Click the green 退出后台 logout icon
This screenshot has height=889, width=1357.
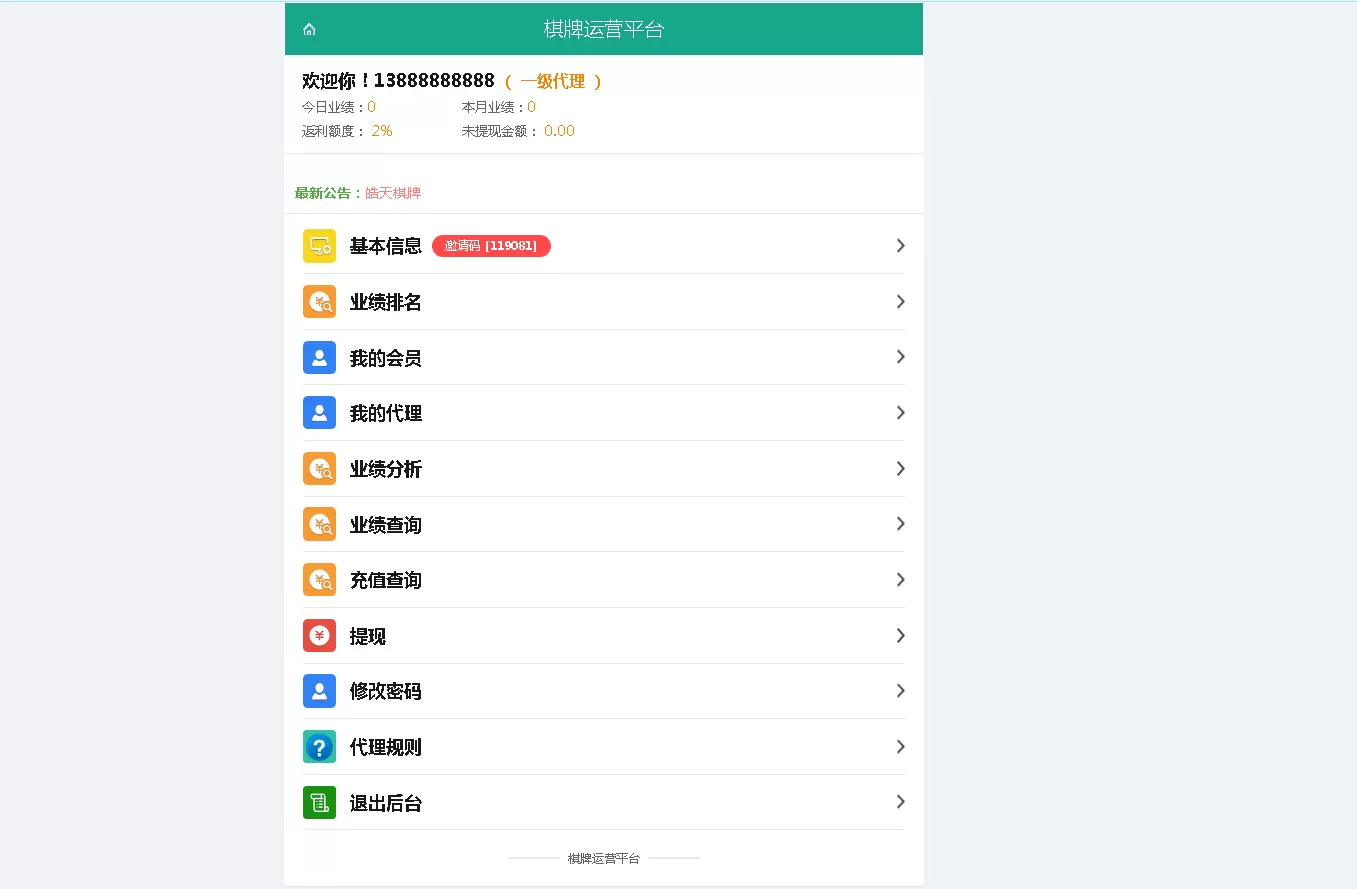[x=319, y=802]
